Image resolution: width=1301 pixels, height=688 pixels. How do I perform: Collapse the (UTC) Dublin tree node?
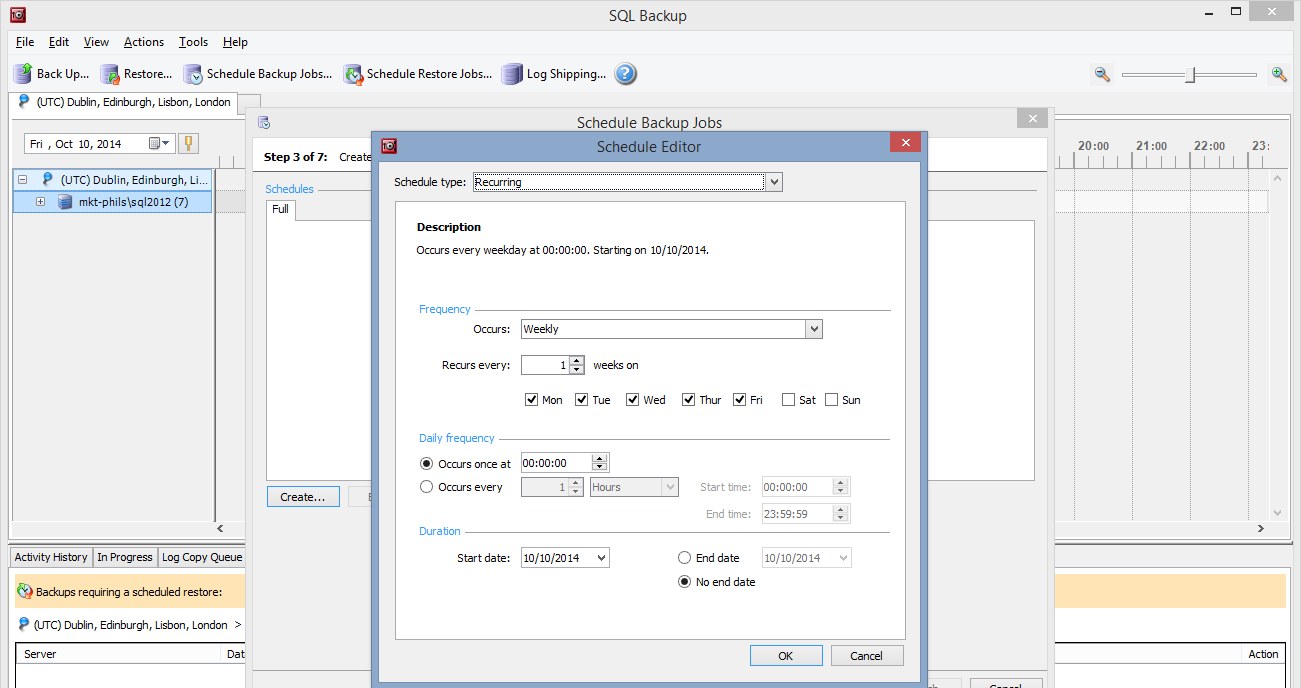tap(21, 180)
